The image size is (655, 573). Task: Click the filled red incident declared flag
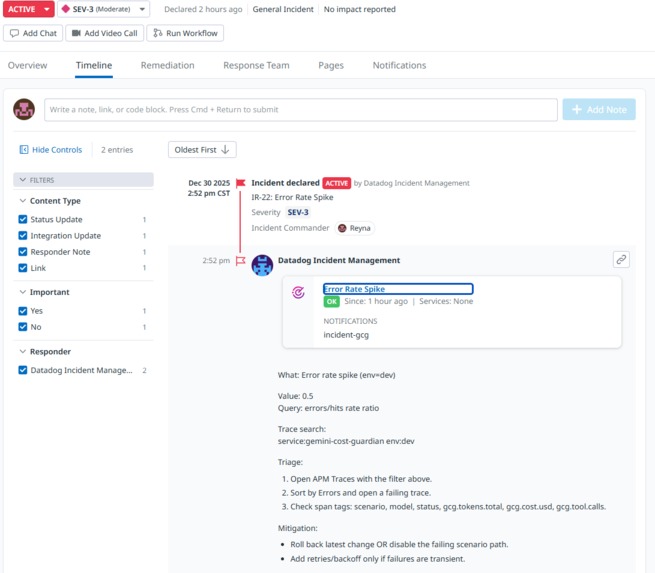point(241,183)
